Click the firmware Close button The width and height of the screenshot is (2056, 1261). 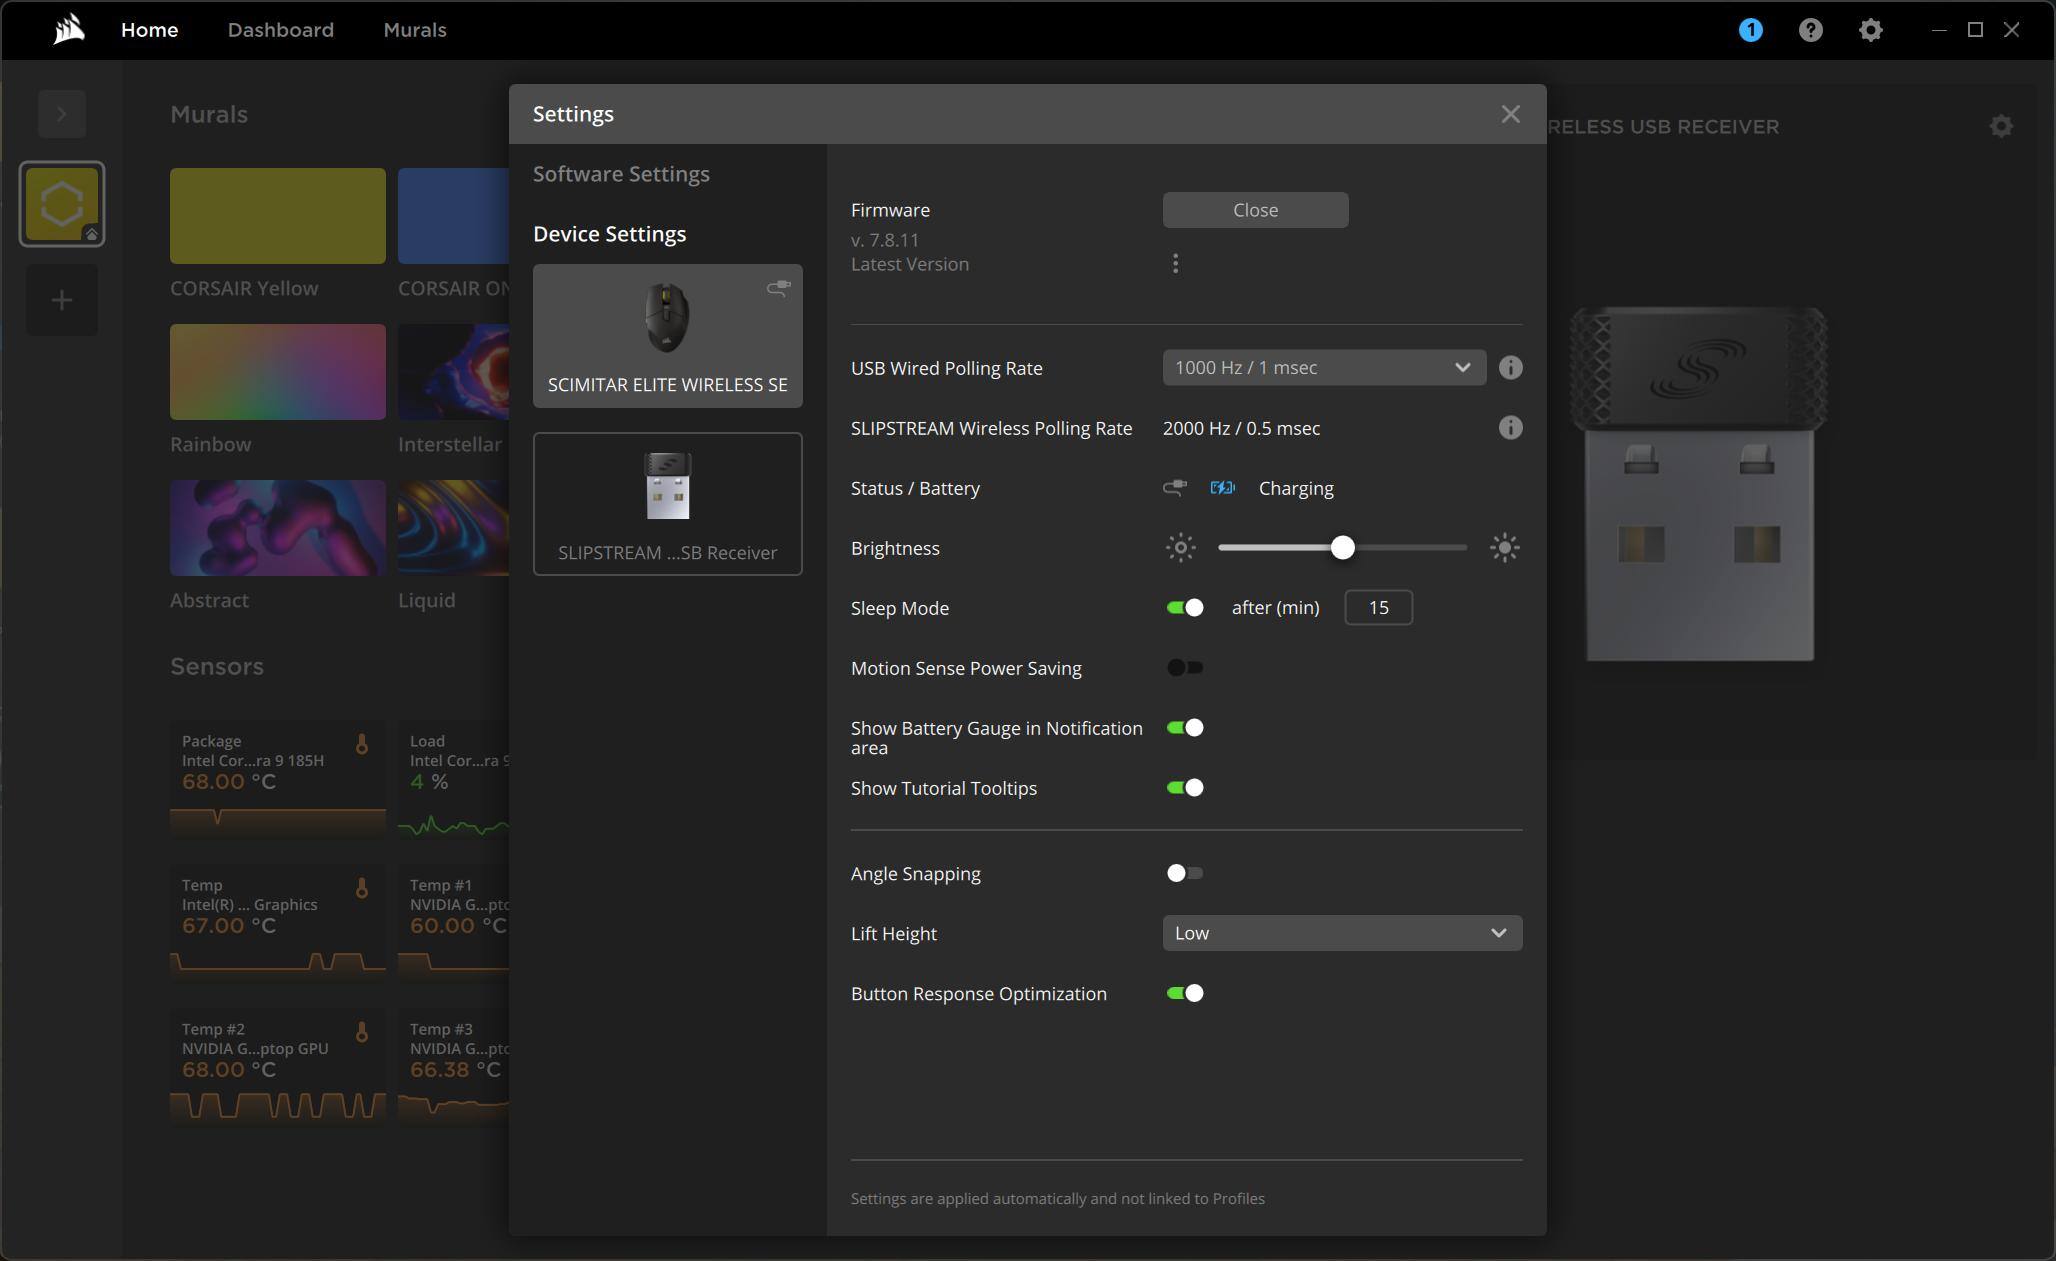click(1255, 210)
